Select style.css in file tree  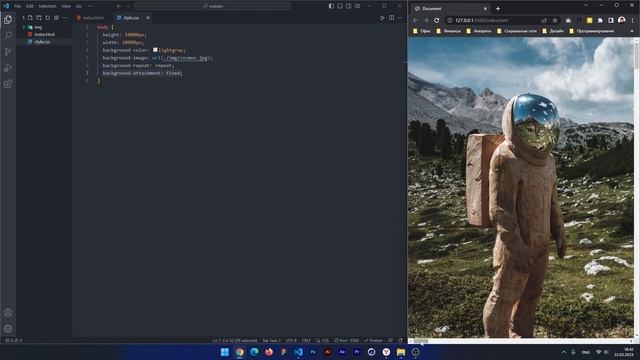click(42, 42)
